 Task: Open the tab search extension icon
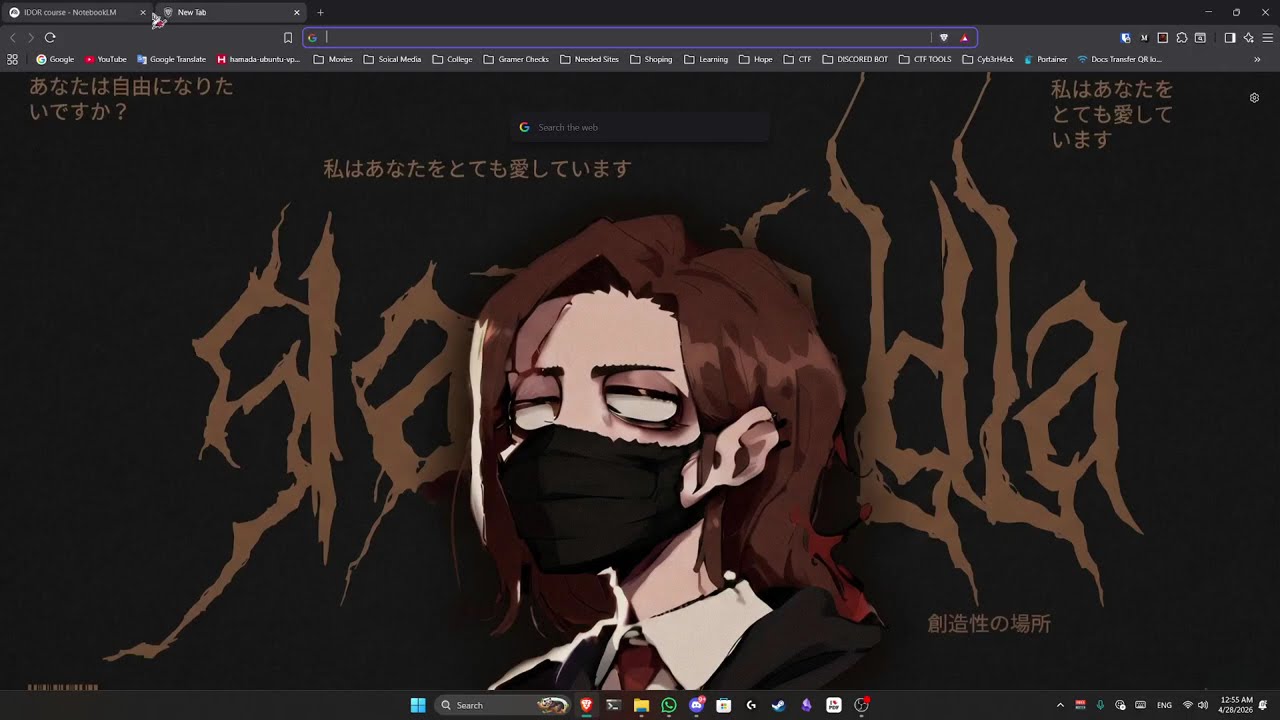point(1200,38)
